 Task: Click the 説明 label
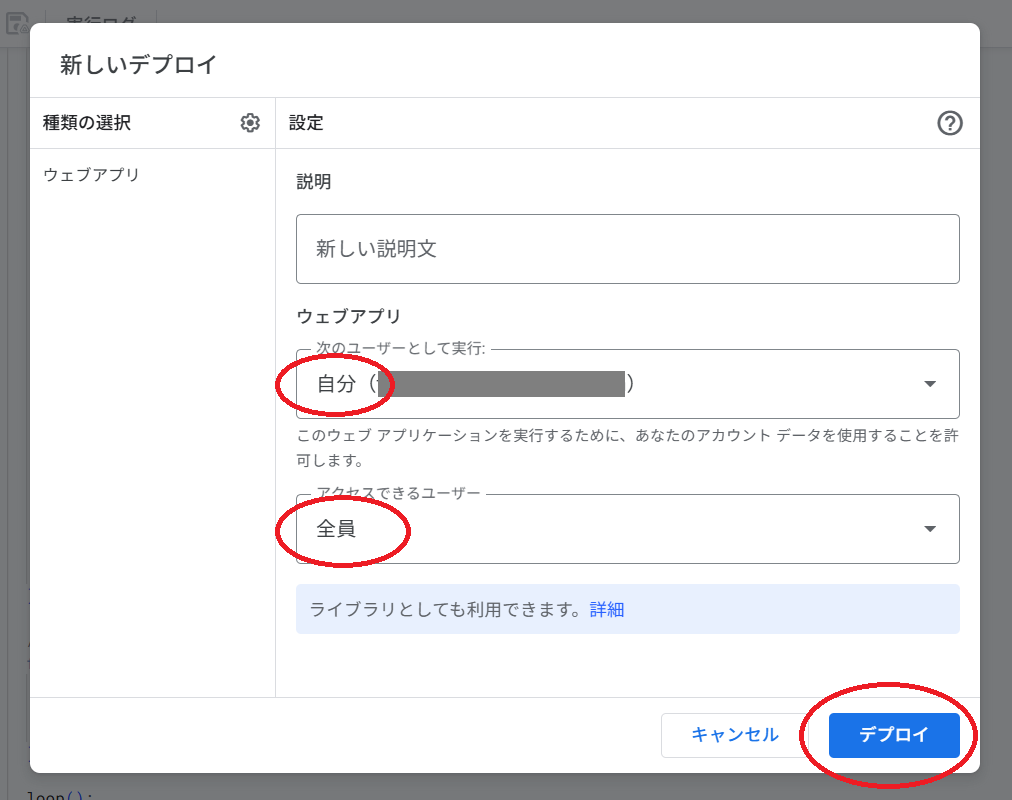point(314,182)
